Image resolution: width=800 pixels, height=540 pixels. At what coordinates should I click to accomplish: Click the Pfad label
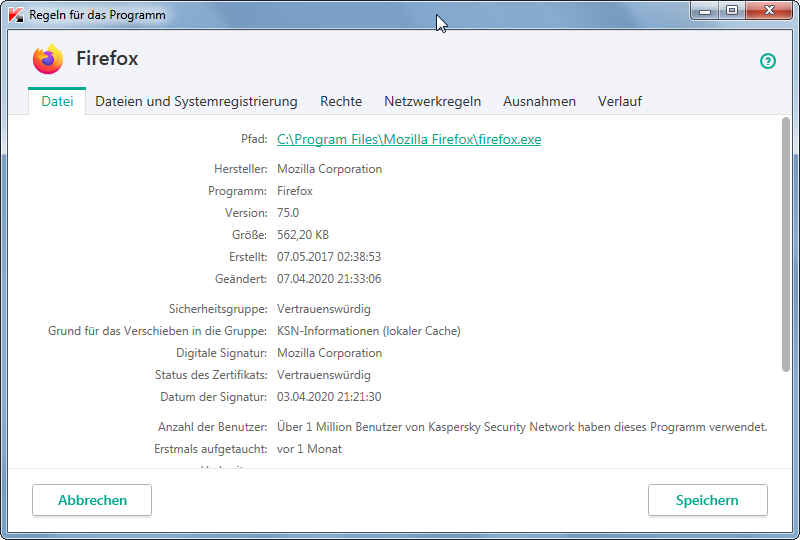click(254, 139)
